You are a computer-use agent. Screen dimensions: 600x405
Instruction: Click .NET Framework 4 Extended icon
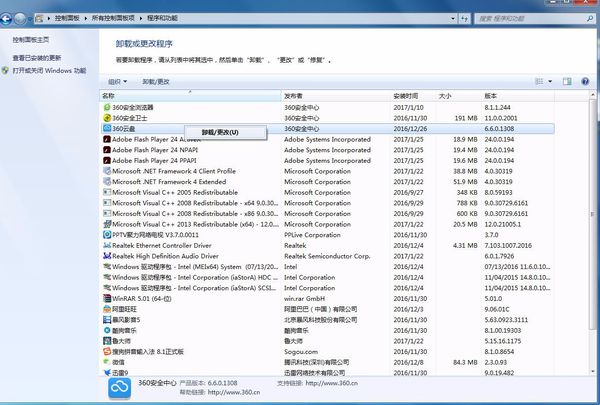click(x=107, y=182)
